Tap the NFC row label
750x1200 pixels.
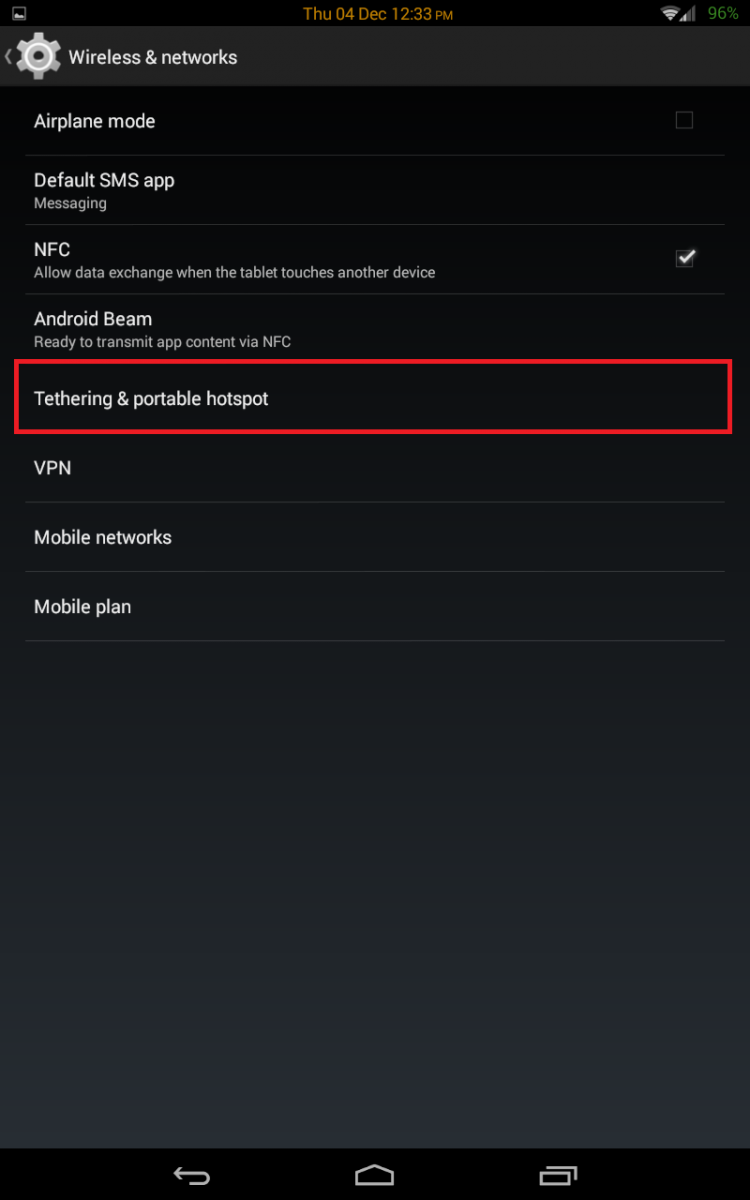coord(52,249)
